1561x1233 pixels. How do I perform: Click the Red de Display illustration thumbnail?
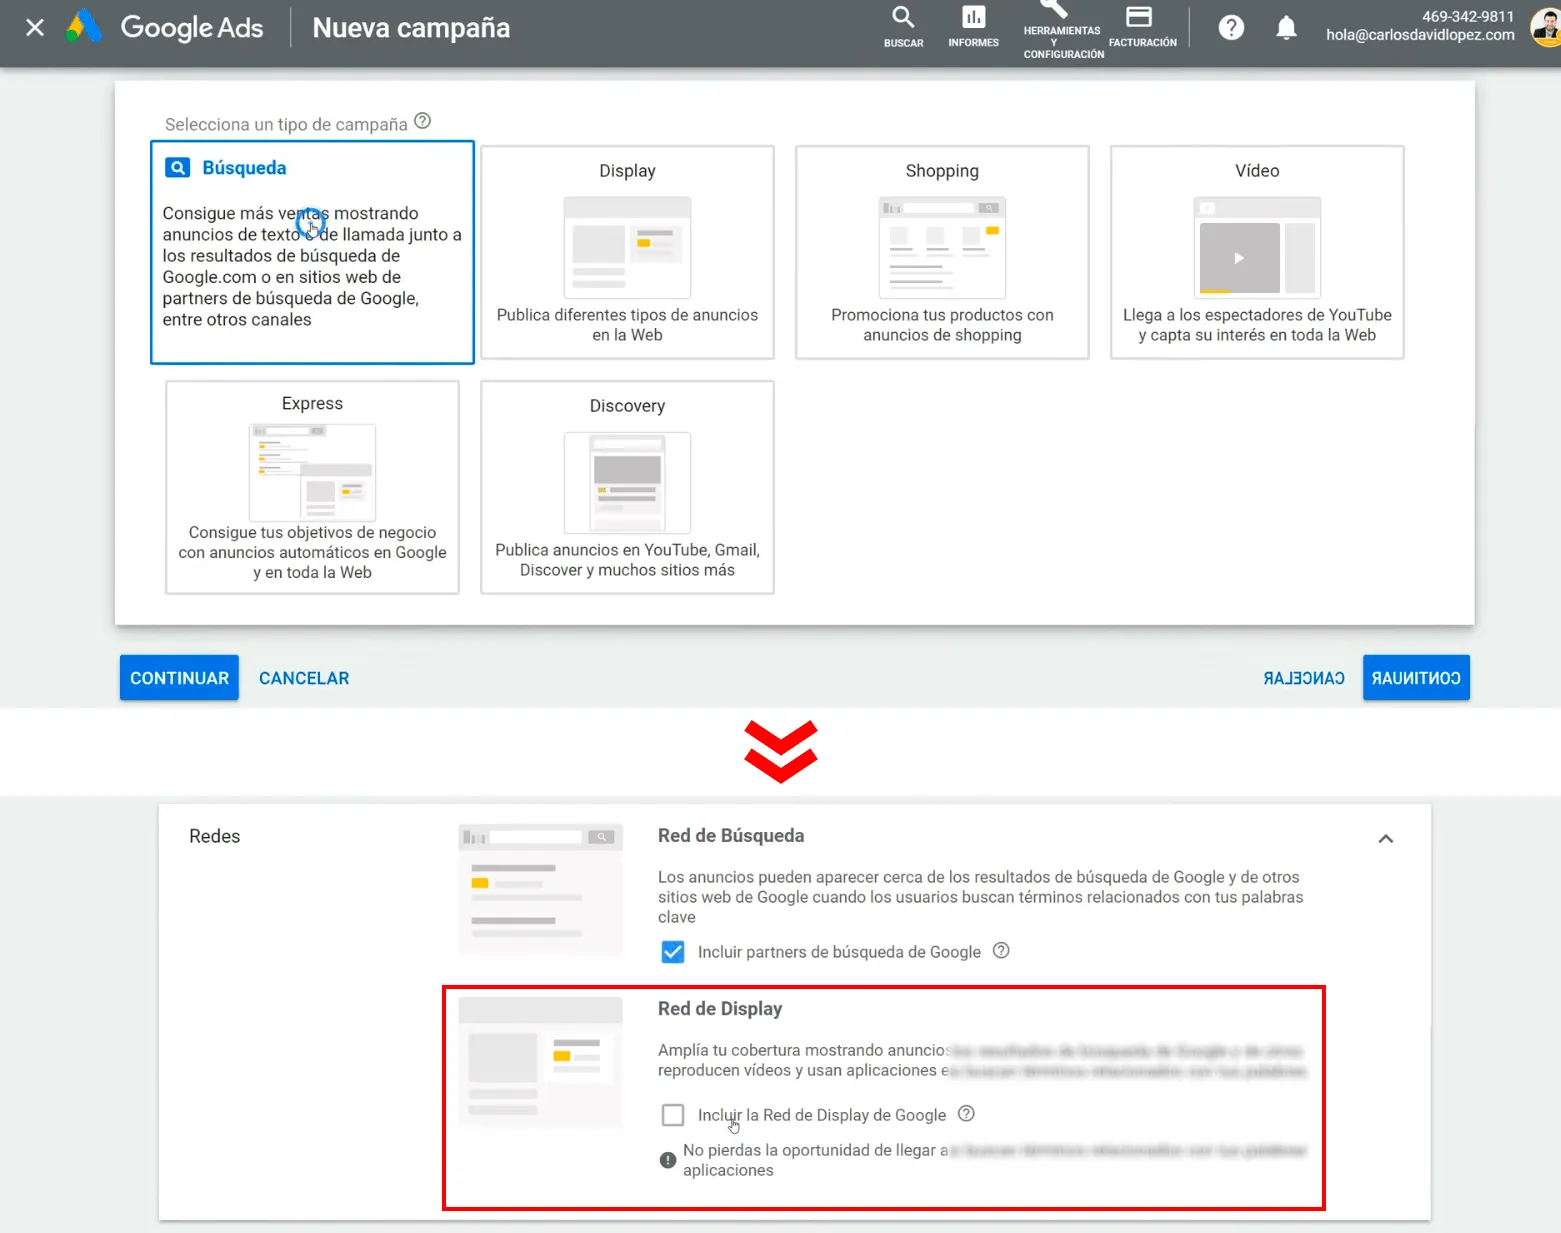coord(540,1062)
